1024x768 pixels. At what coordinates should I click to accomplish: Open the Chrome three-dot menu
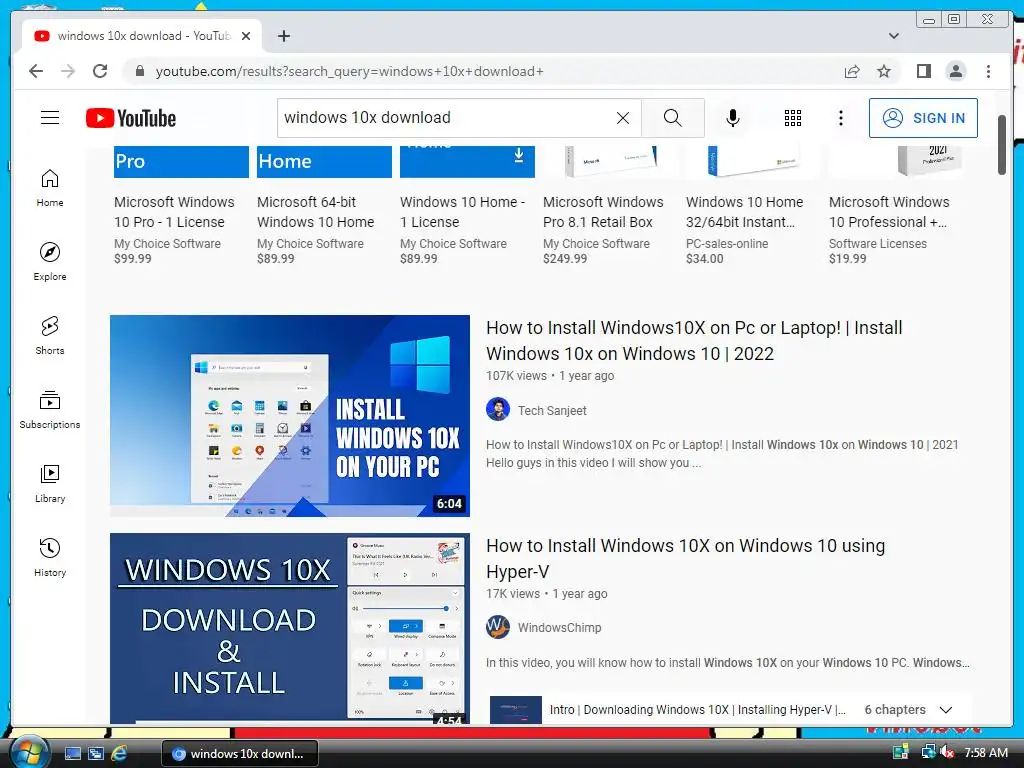(x=988, y=71)
